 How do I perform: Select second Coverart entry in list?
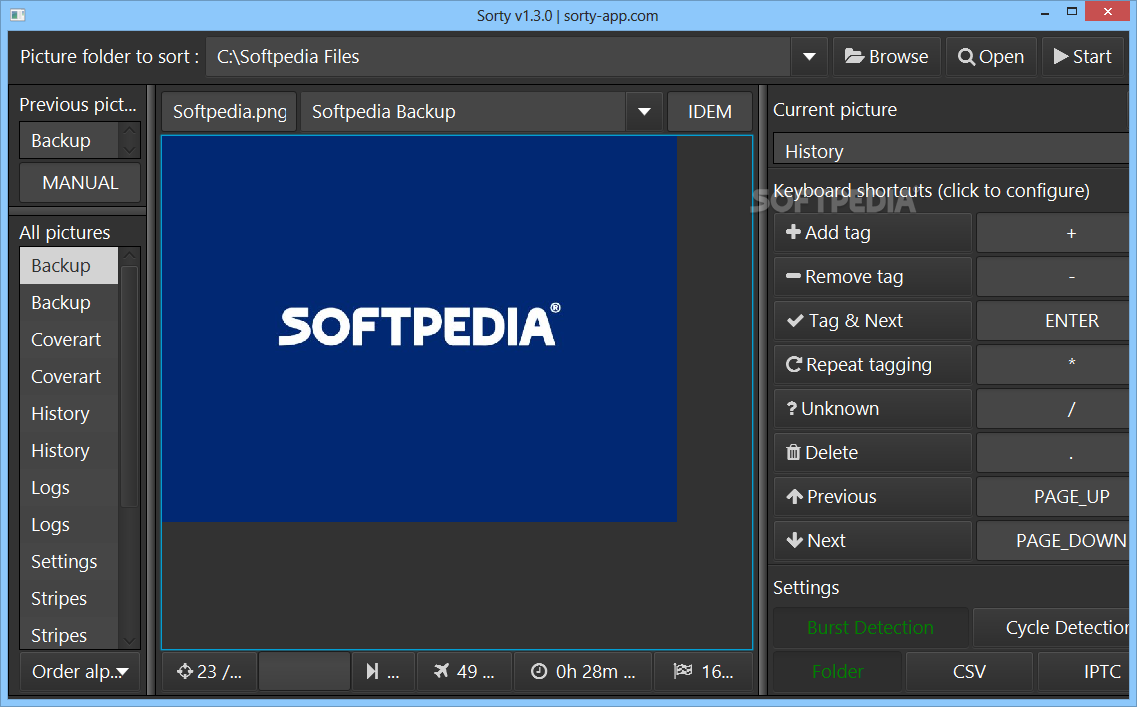(69, 376)
